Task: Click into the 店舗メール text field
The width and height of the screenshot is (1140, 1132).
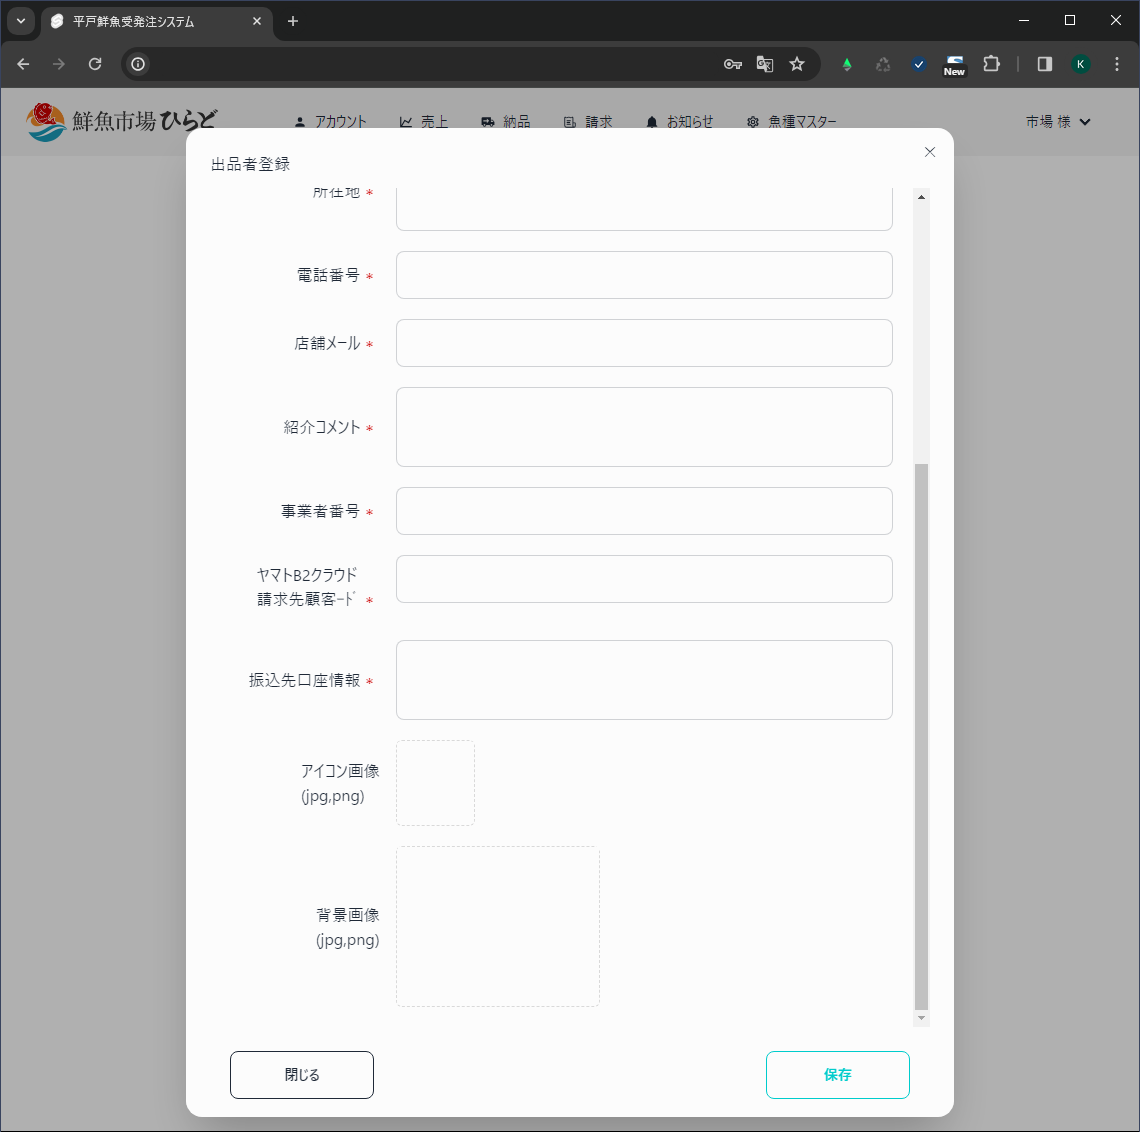Action: click(644, 343)
